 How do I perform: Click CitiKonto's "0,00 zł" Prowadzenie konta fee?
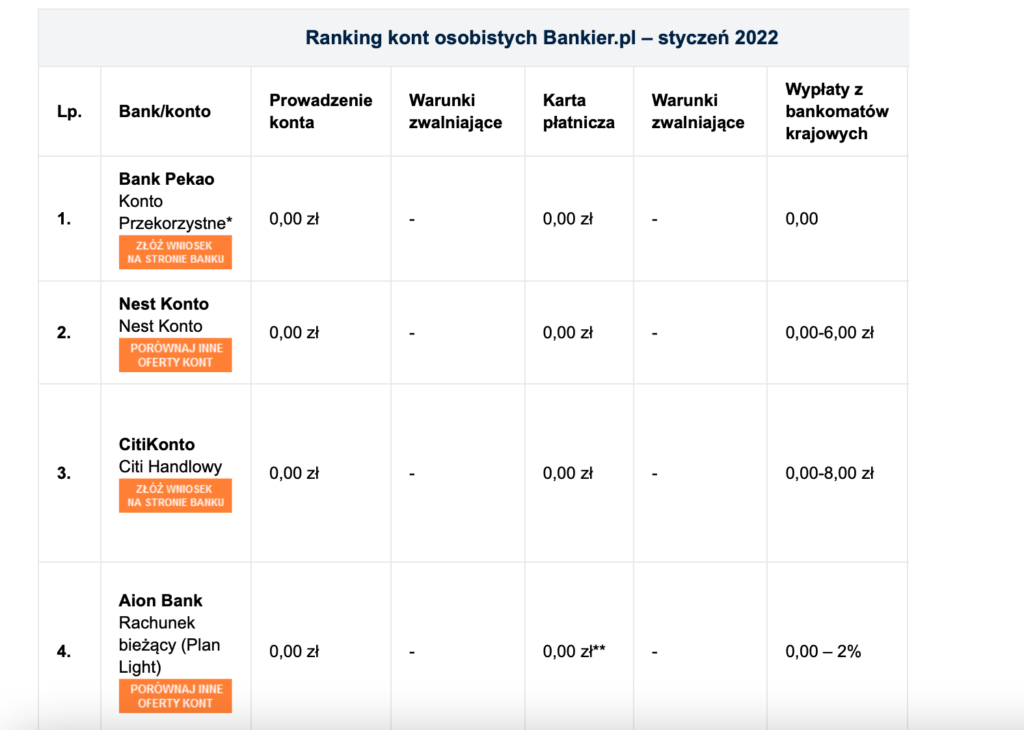294,473
